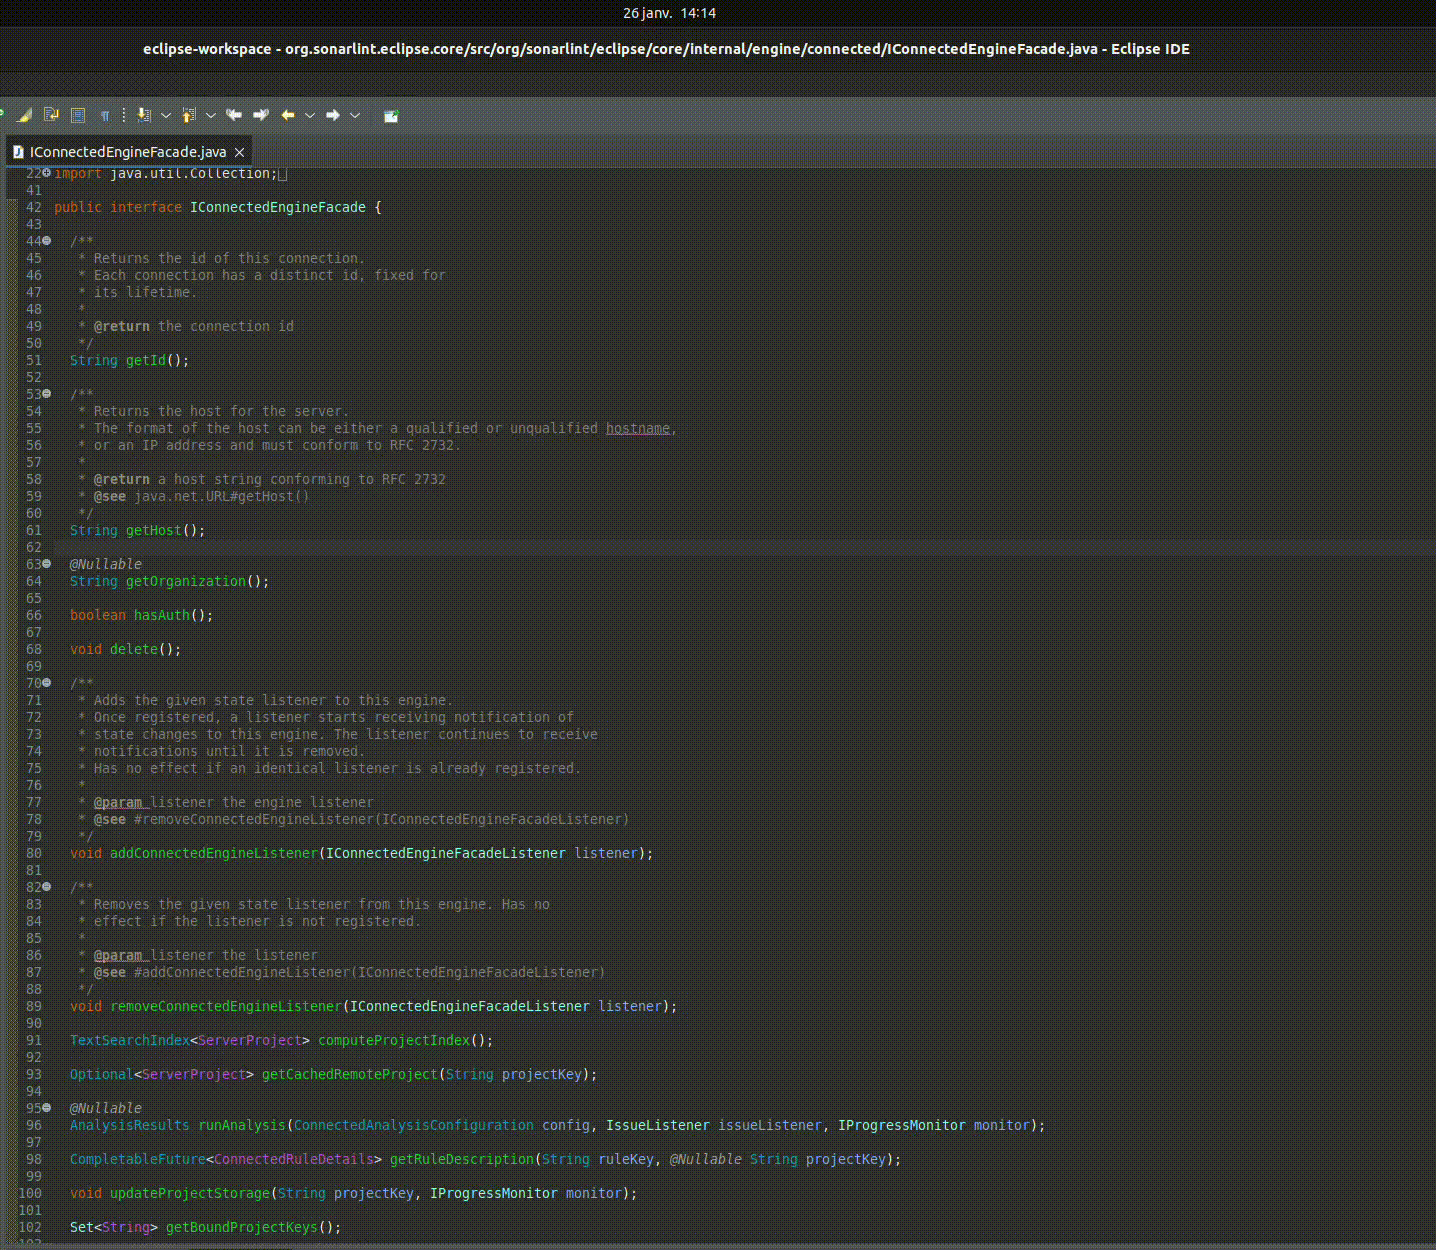
Task: Click line number 61 in the ruler
Action: [33, 530]
